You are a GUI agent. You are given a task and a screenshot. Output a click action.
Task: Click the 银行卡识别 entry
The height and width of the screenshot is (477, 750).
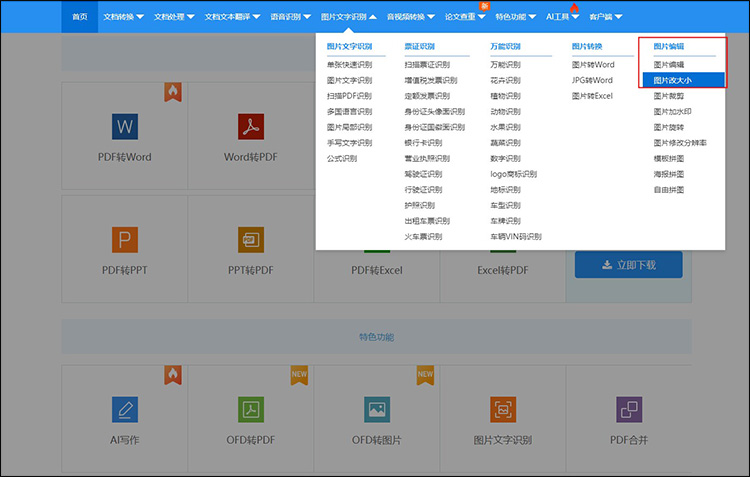tap(423, 143)
